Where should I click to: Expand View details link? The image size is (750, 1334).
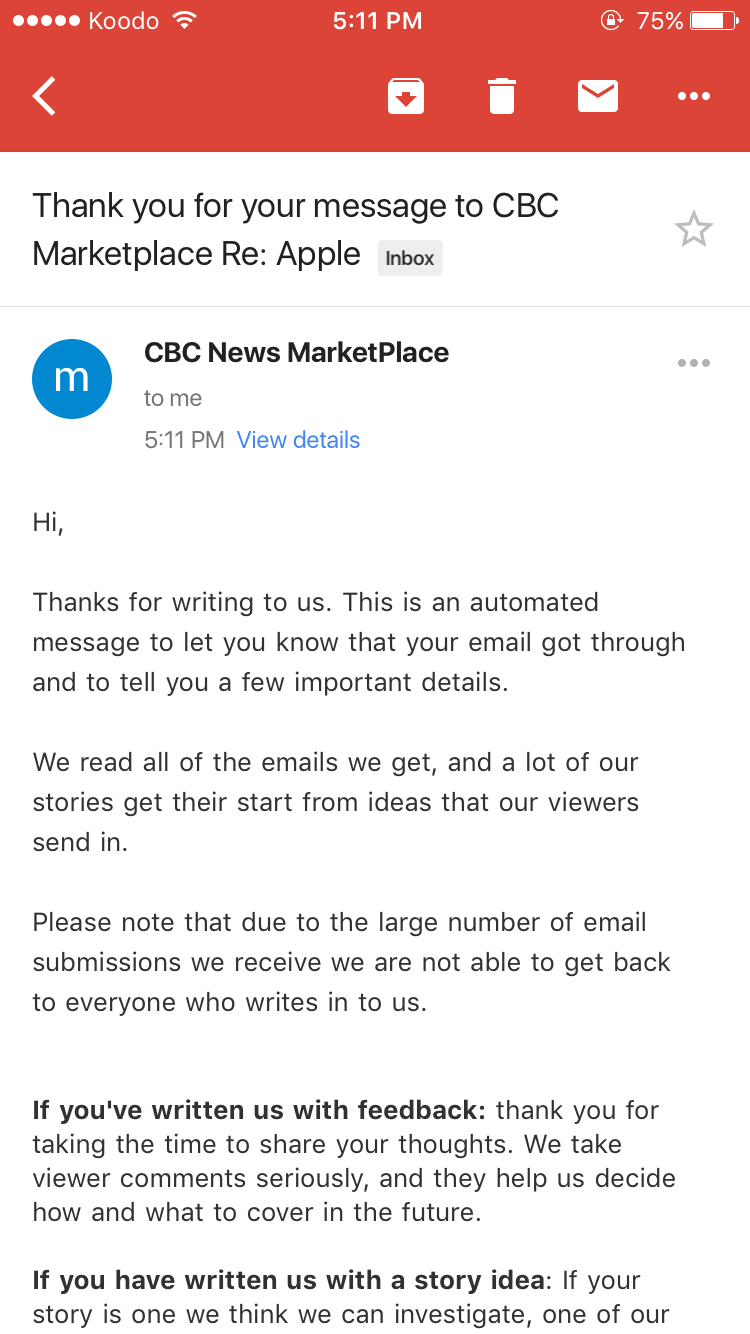coord(298,440)
